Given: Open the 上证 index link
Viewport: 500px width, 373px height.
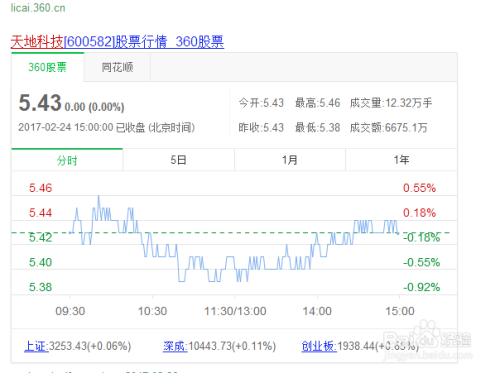Looking at the screenshot, I should 36,346.
